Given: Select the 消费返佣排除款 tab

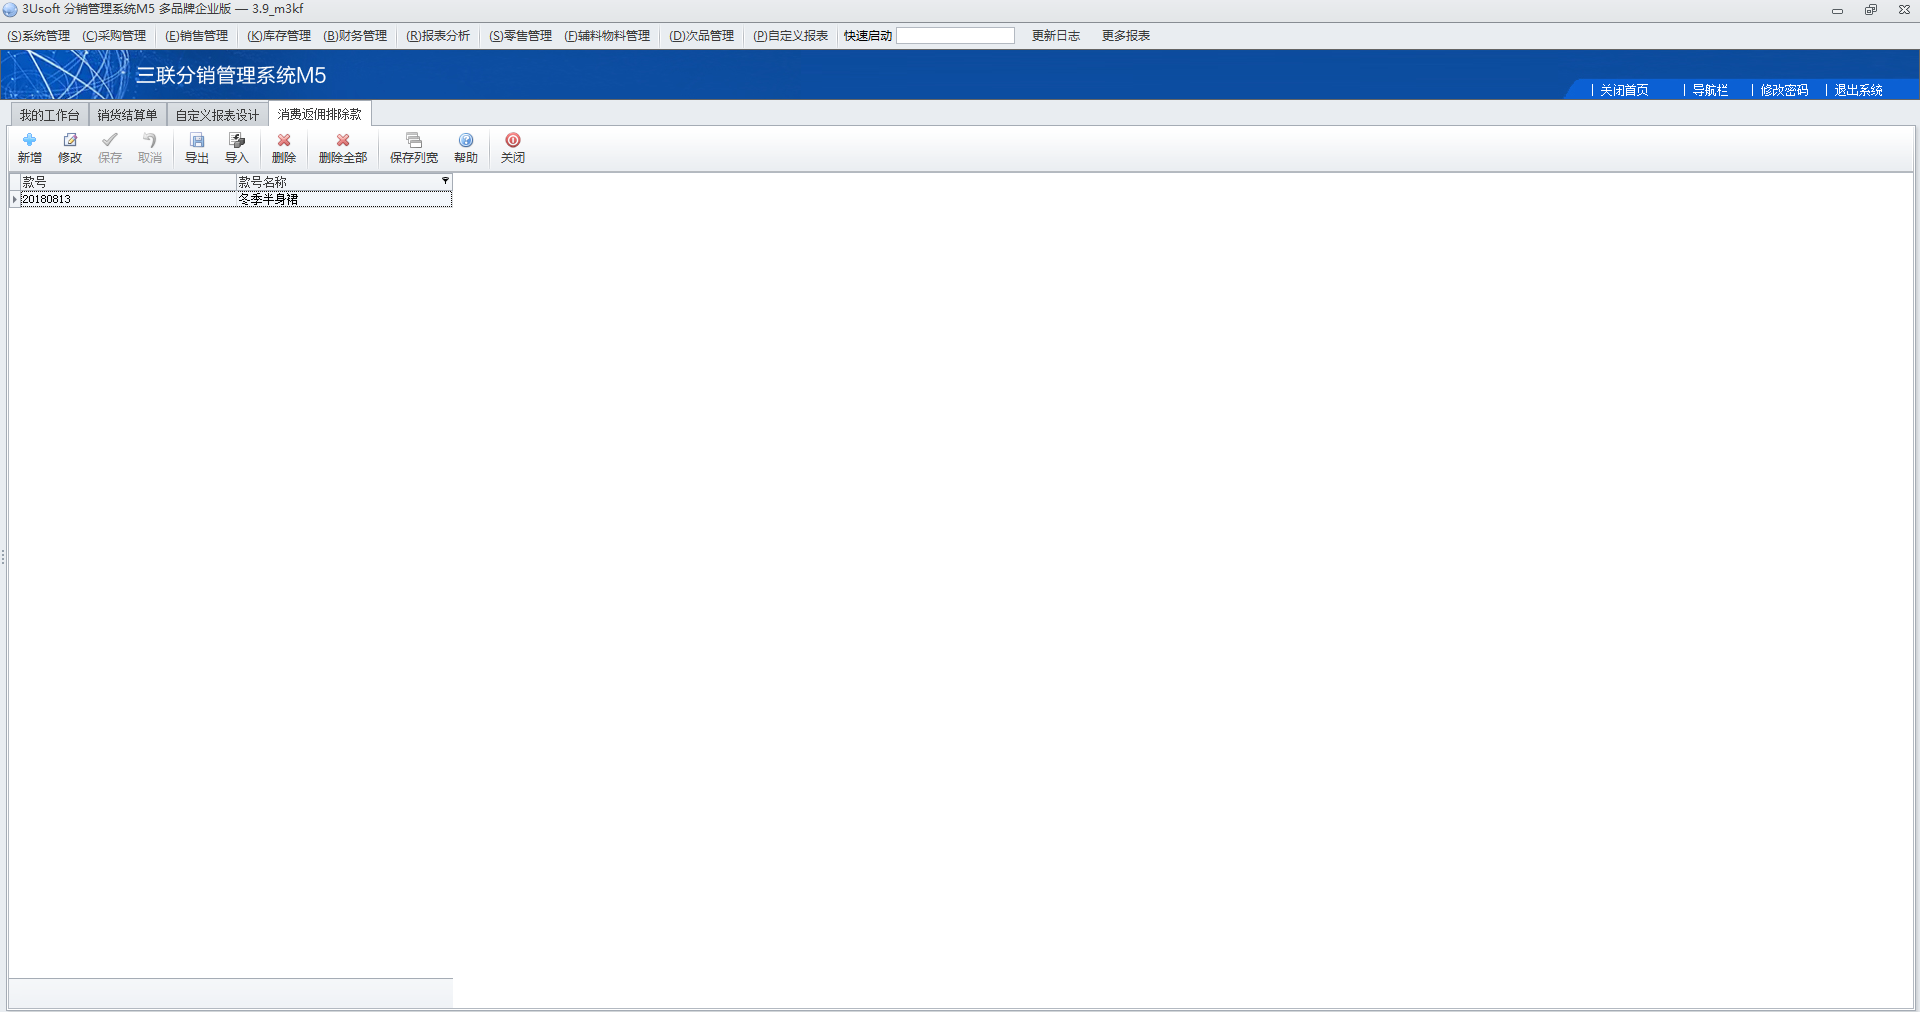Looking at the screenshot, I should tap(320, 114).
